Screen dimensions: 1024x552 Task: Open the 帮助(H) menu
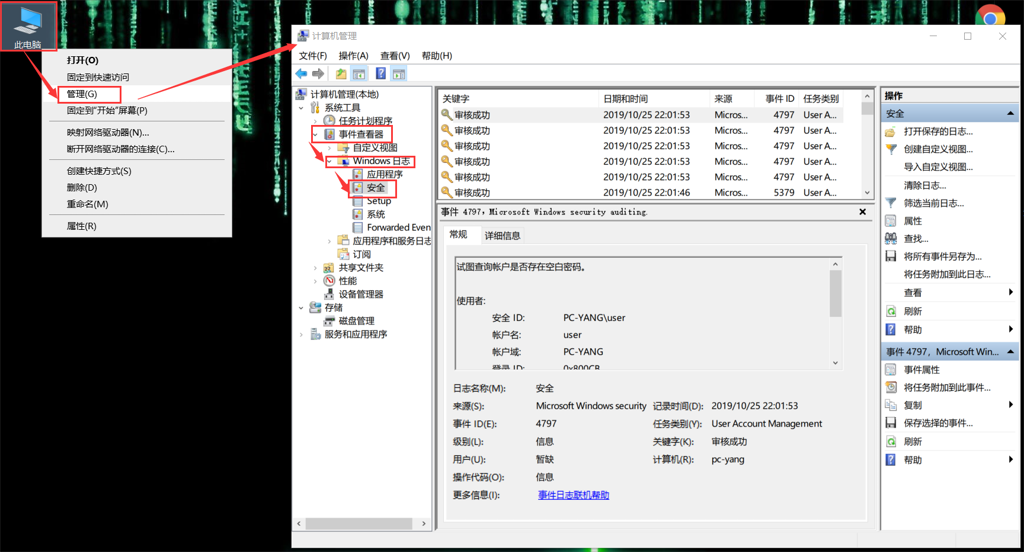(x=437, y=56)
